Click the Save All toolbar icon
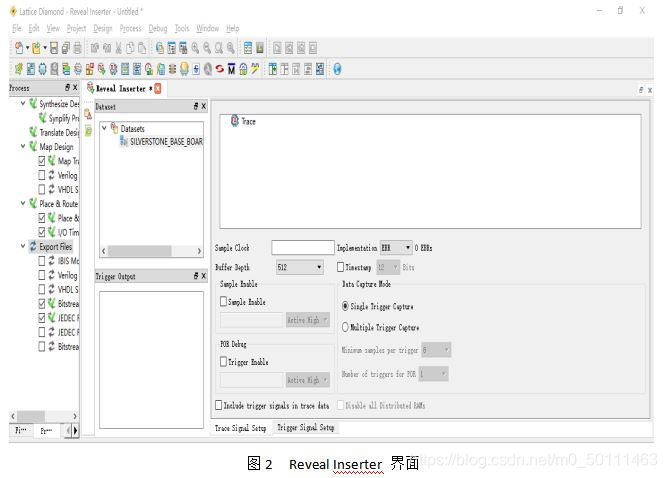Viewport: 667px width, 478px height. click(66, 48)
